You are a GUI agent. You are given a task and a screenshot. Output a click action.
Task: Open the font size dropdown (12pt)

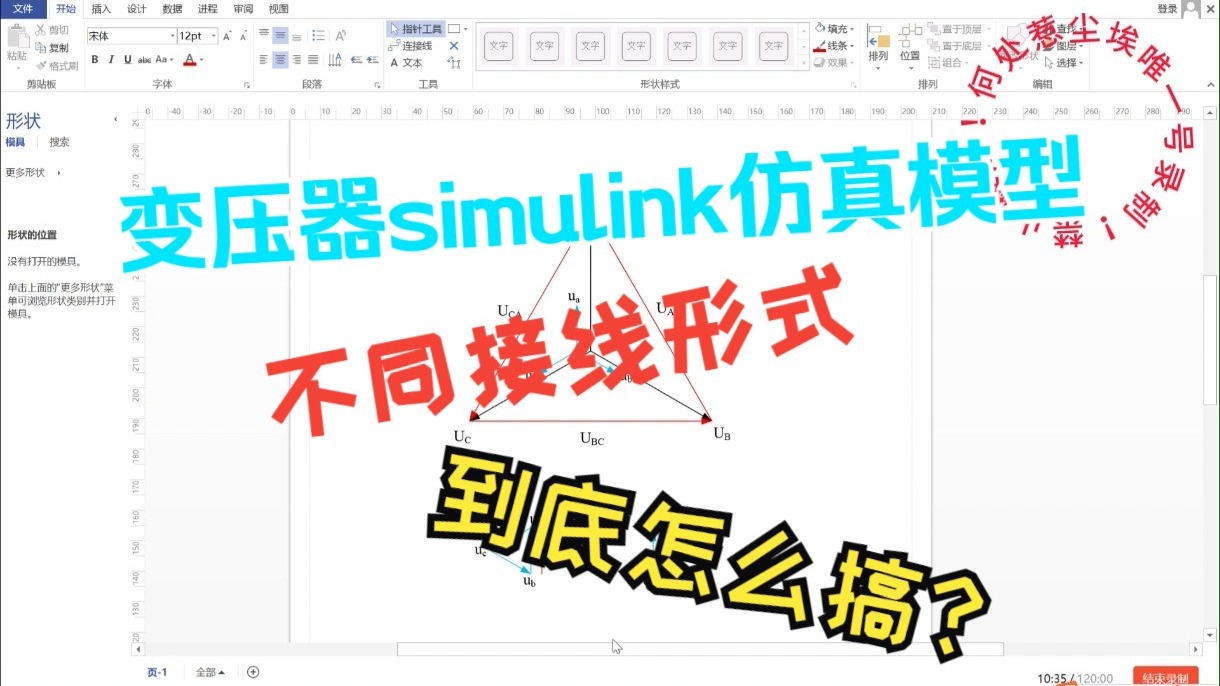[213, 36]
